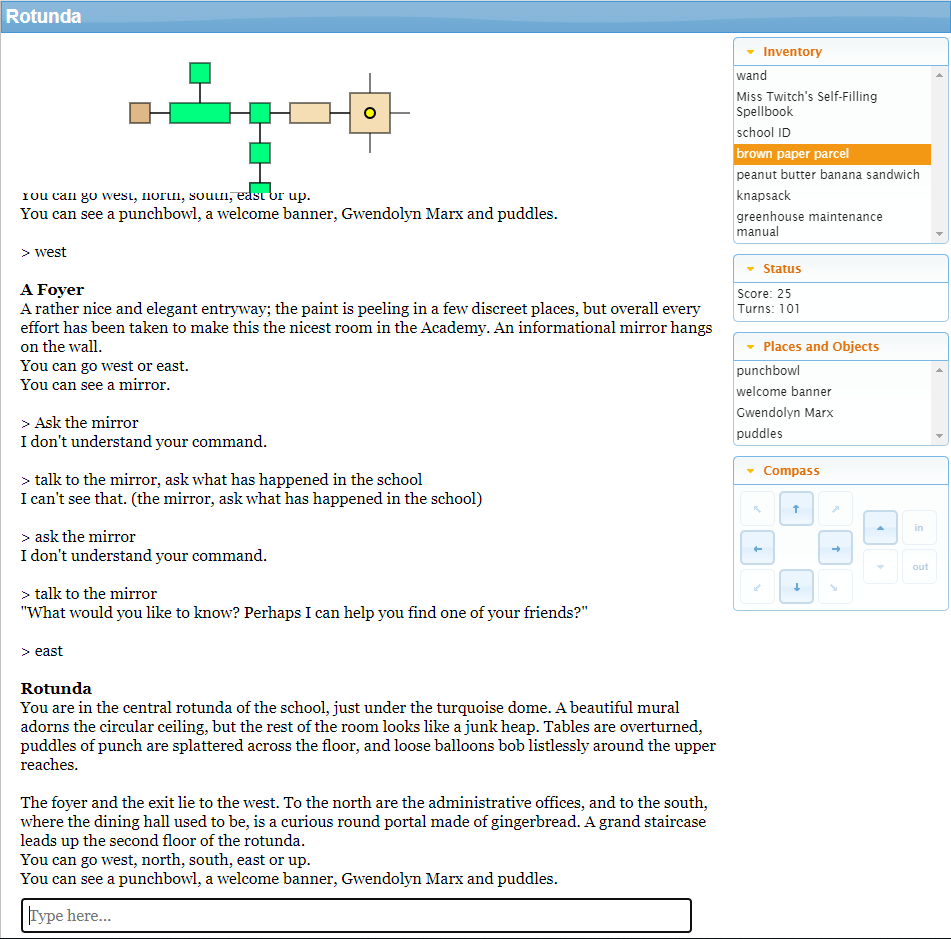The width and height of the screenshot is (951, 939).
Task: Select Miss Twitch's Self-Filling Spellbook
Action: point(832,104)
